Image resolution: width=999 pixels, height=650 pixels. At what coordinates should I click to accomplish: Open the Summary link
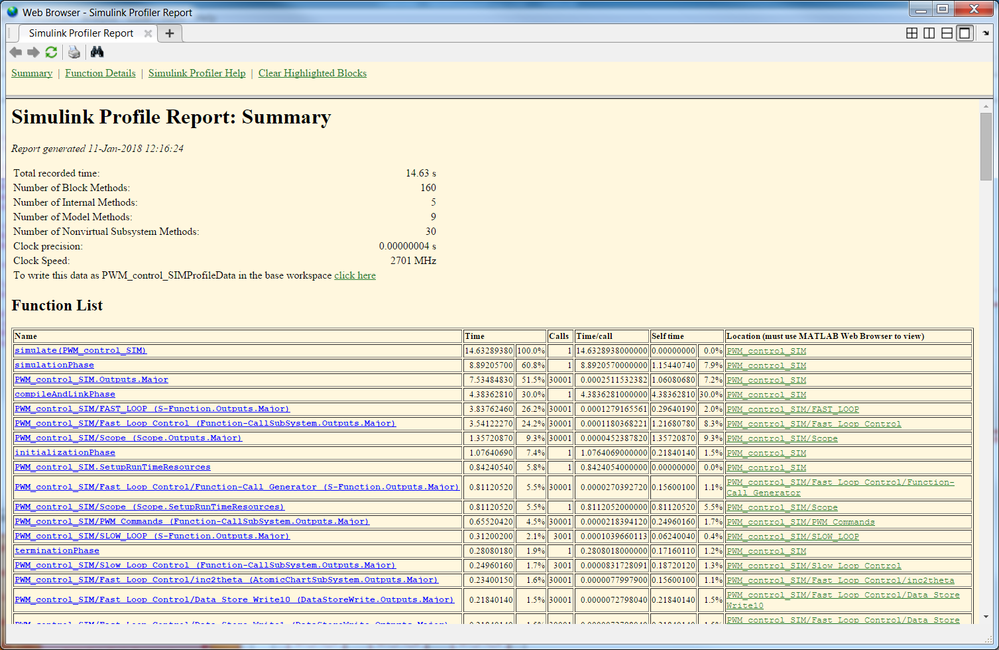(x=32, y=73)
